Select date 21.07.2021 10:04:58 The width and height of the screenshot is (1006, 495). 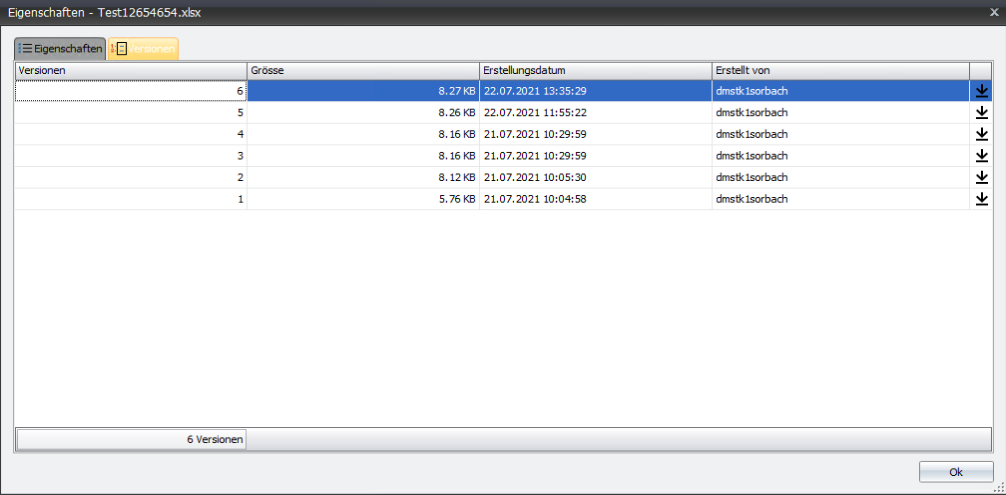595,199
